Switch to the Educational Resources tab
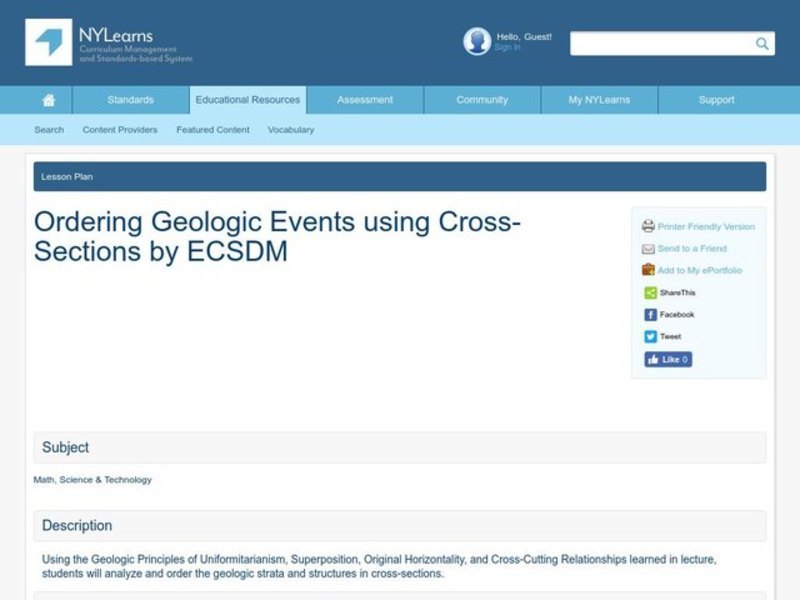This screenshot has height=600, width=800. click(247, 99)
